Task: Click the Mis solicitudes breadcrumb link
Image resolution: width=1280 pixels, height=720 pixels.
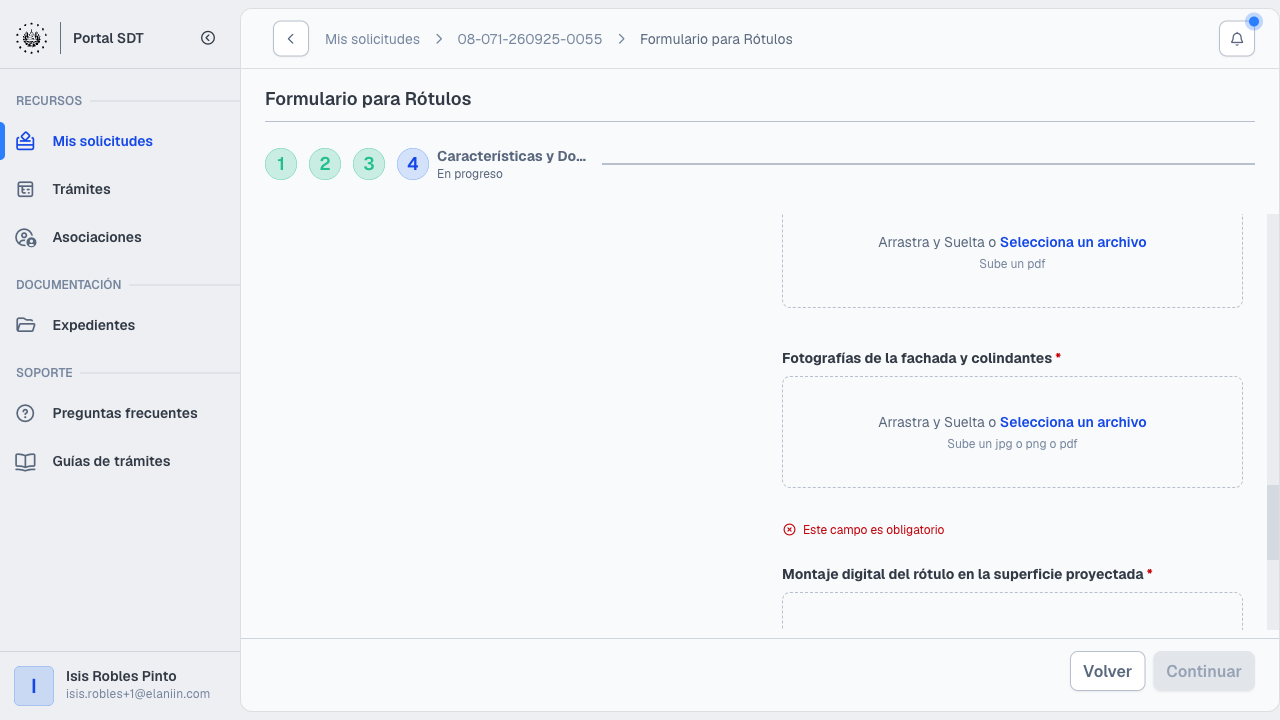Action: pyautogui.click(x=372, y=39)
